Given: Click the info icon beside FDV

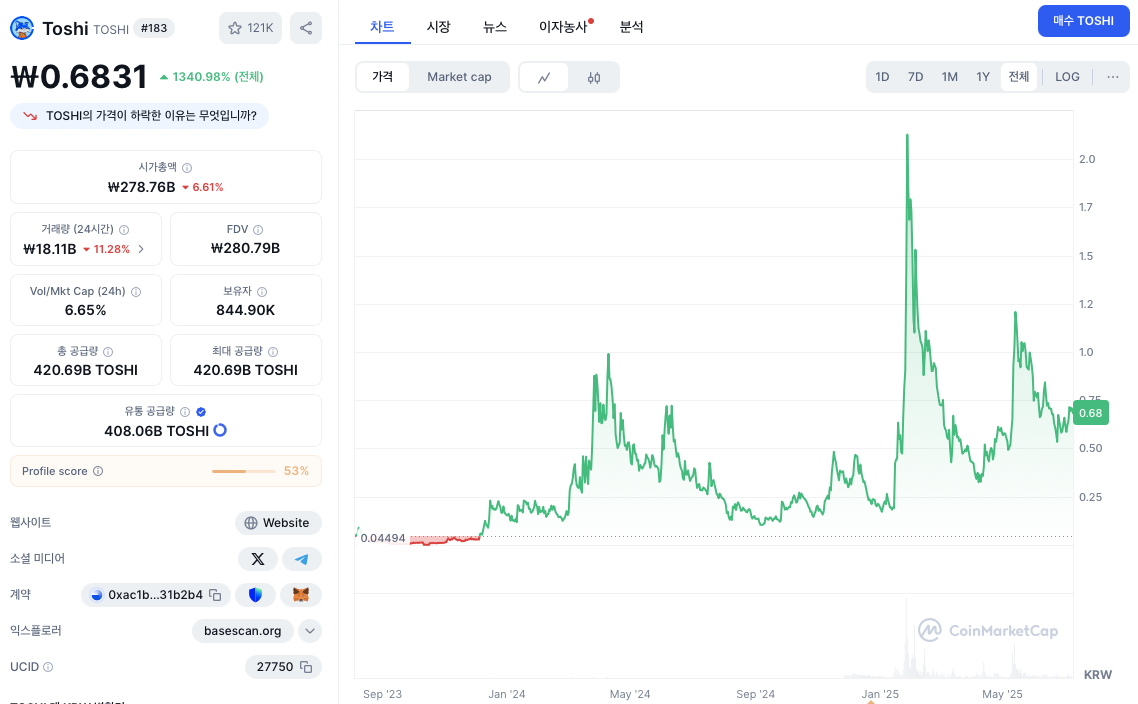Looking at the screenshot, I should pos(258,229).
